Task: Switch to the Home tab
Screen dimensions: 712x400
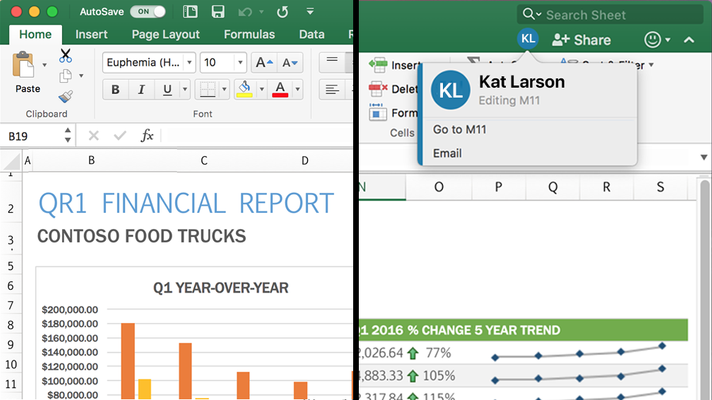Action: point(35,35)
